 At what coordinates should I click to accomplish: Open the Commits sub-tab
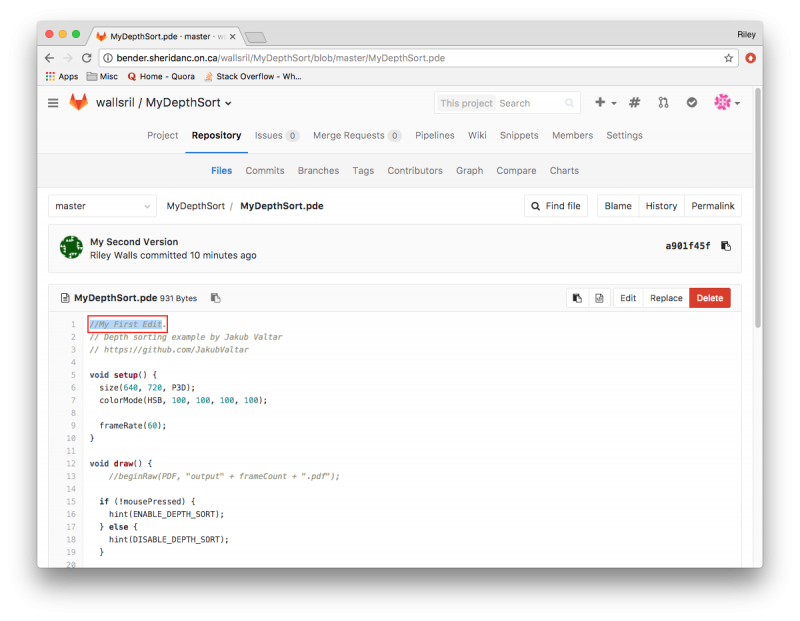265,171
